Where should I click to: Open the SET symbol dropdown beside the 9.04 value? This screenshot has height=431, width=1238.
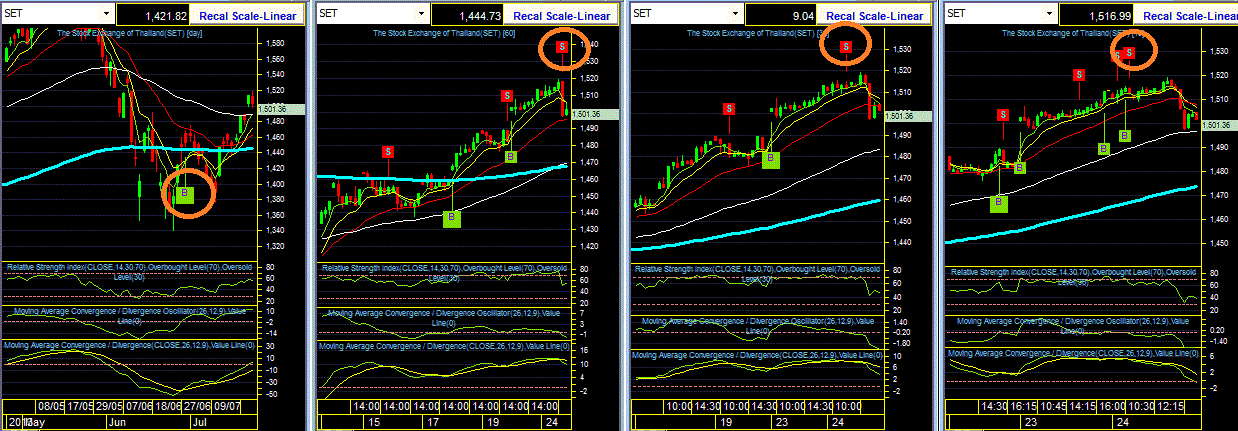[x=736, y=14]
